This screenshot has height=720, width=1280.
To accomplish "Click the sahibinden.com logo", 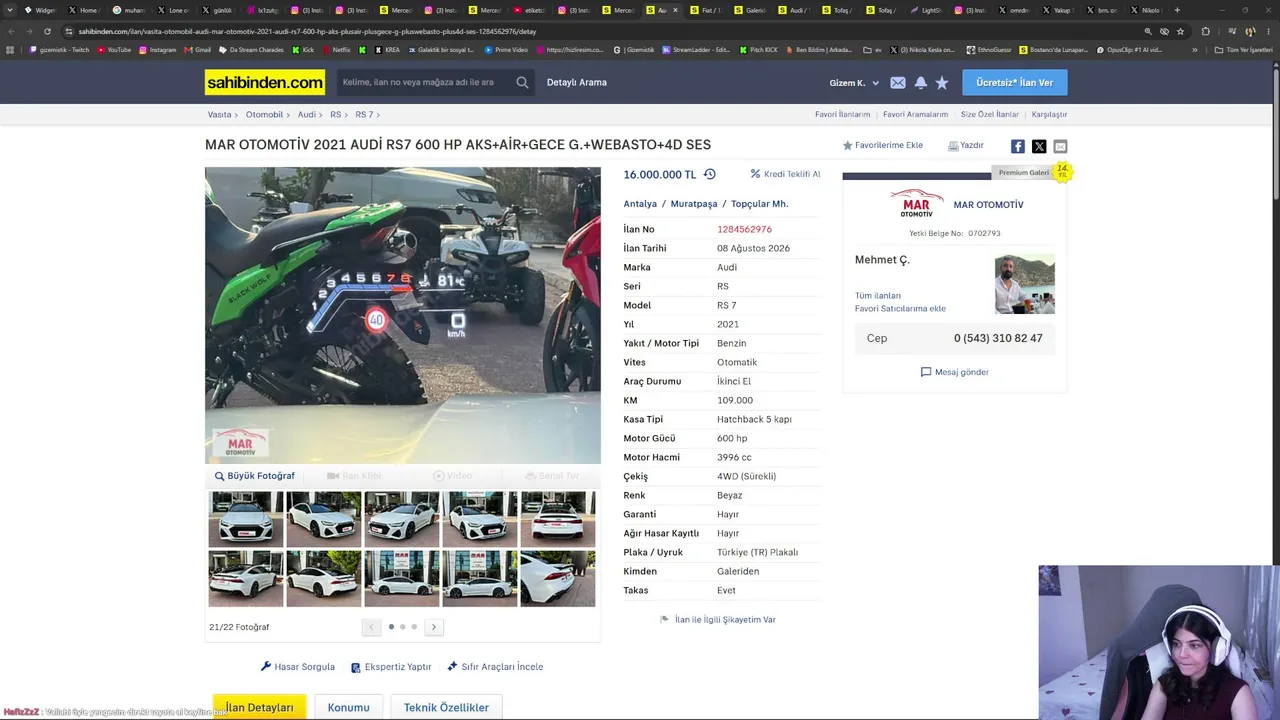I will point(265,82).
